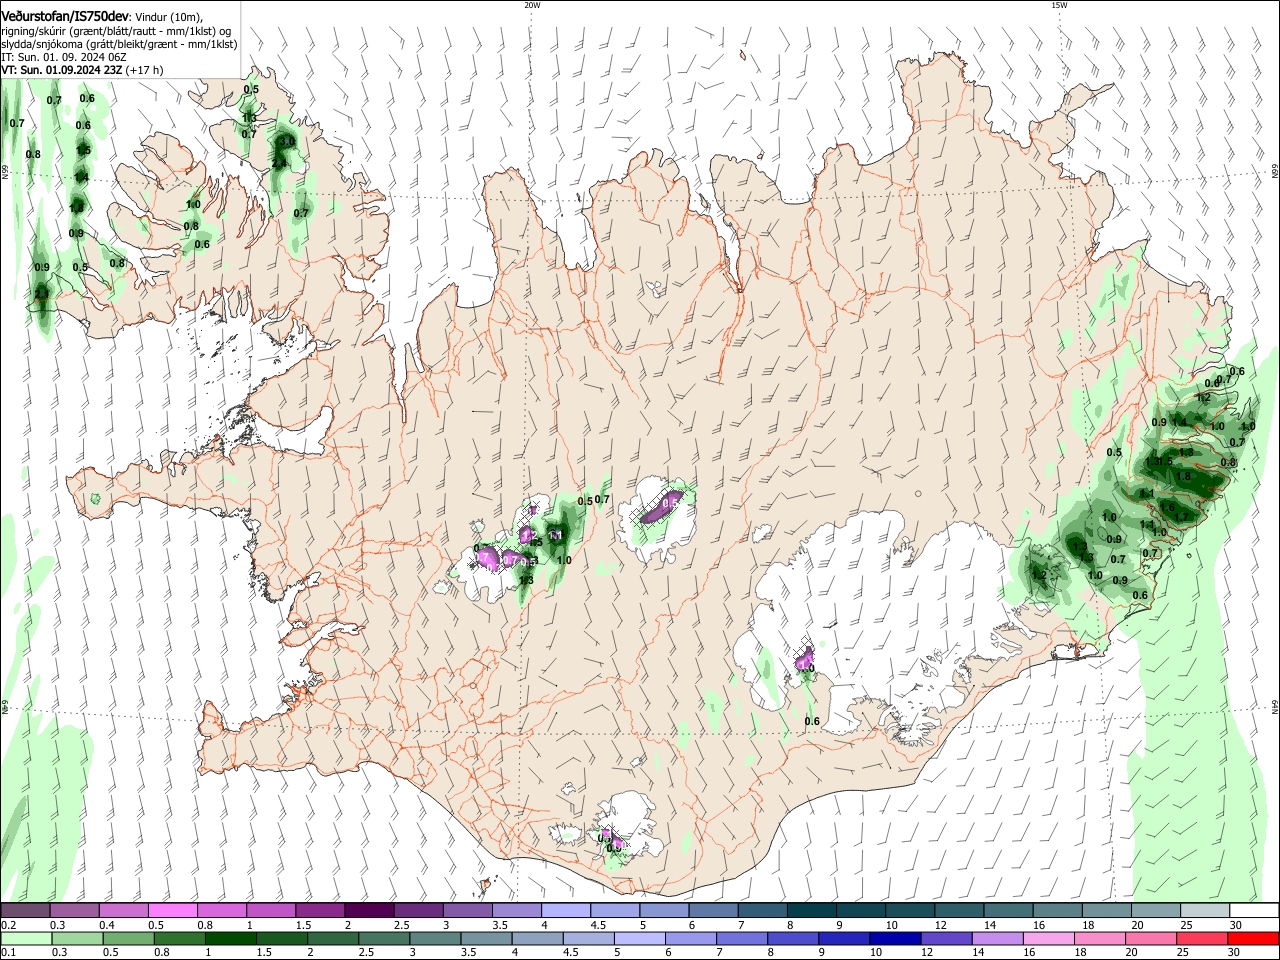Select the bottom-row 25 crimson swatch
This screenshot has height=960, width=1280.
1201,939
